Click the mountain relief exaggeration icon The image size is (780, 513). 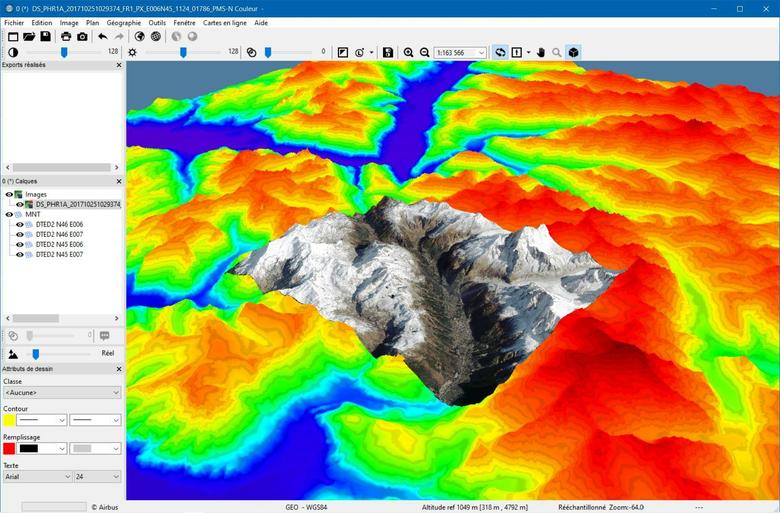point(13,354)
